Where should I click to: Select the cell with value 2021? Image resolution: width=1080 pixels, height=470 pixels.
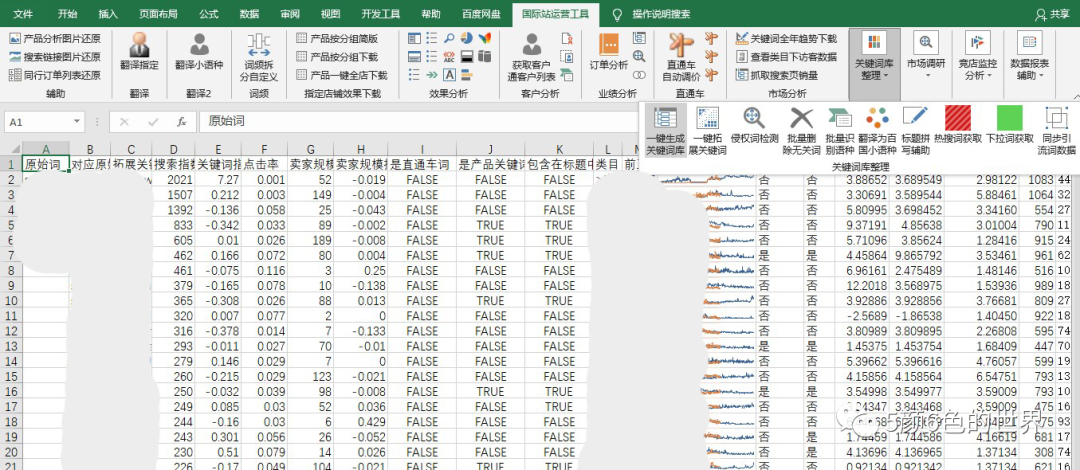(173, 180)
